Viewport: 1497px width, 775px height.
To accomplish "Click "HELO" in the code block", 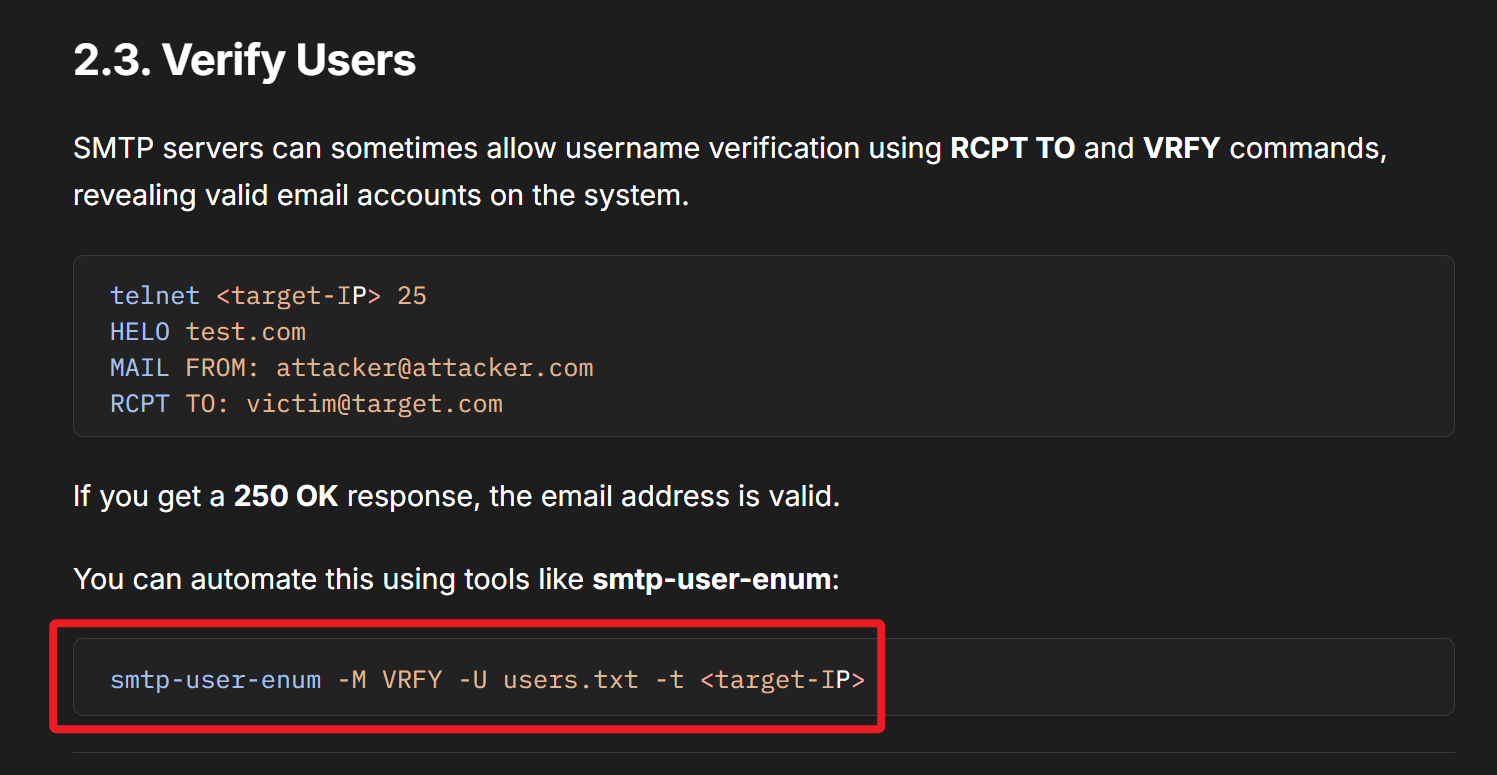I will coord(140,332).
